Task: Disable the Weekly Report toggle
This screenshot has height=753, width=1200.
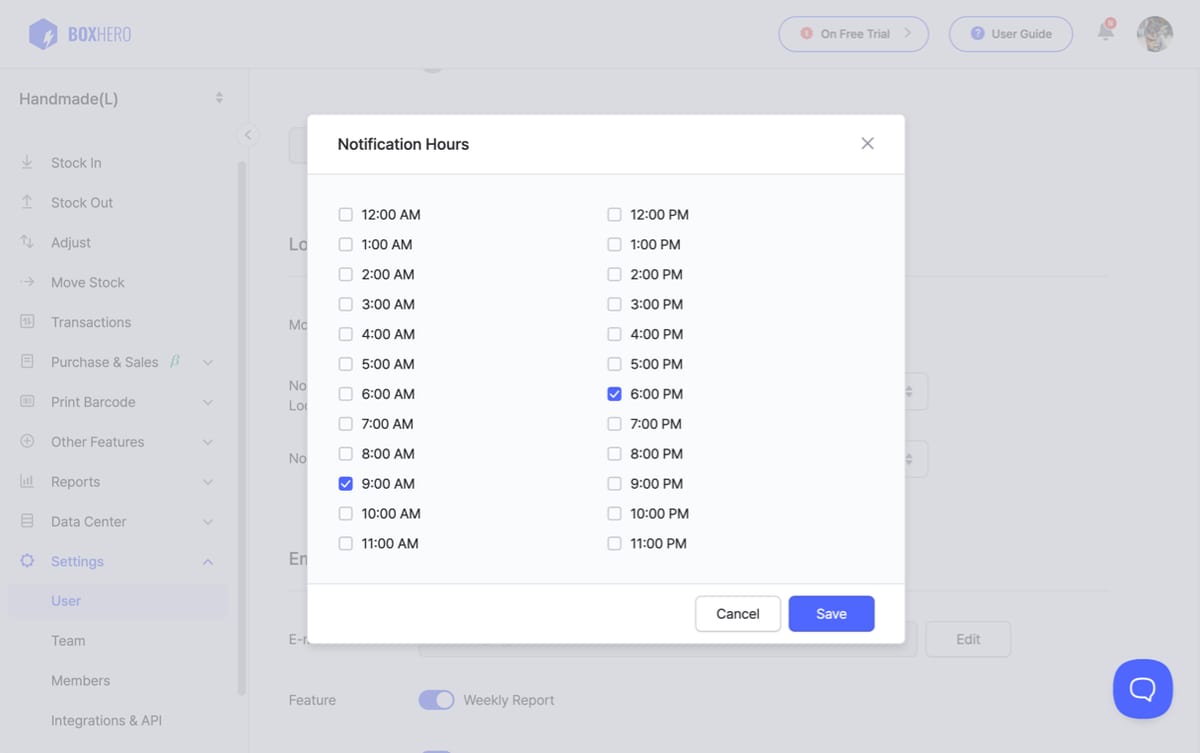Action: click(436, 700)
